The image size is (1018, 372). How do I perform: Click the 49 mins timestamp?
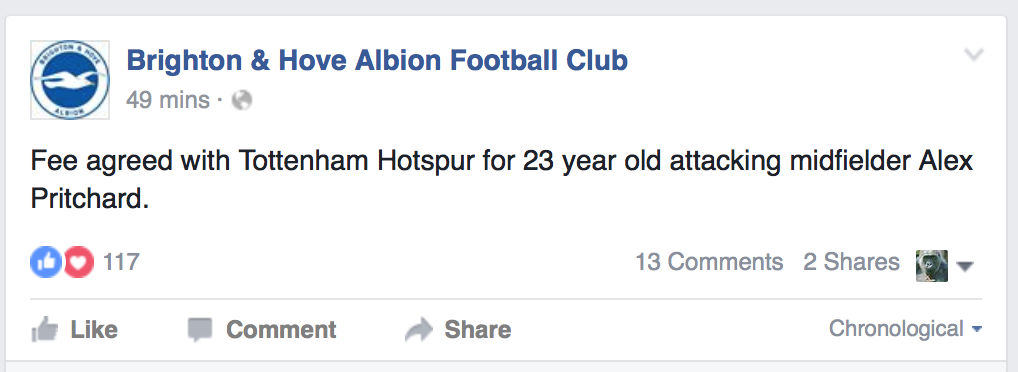tap(168, 100)
